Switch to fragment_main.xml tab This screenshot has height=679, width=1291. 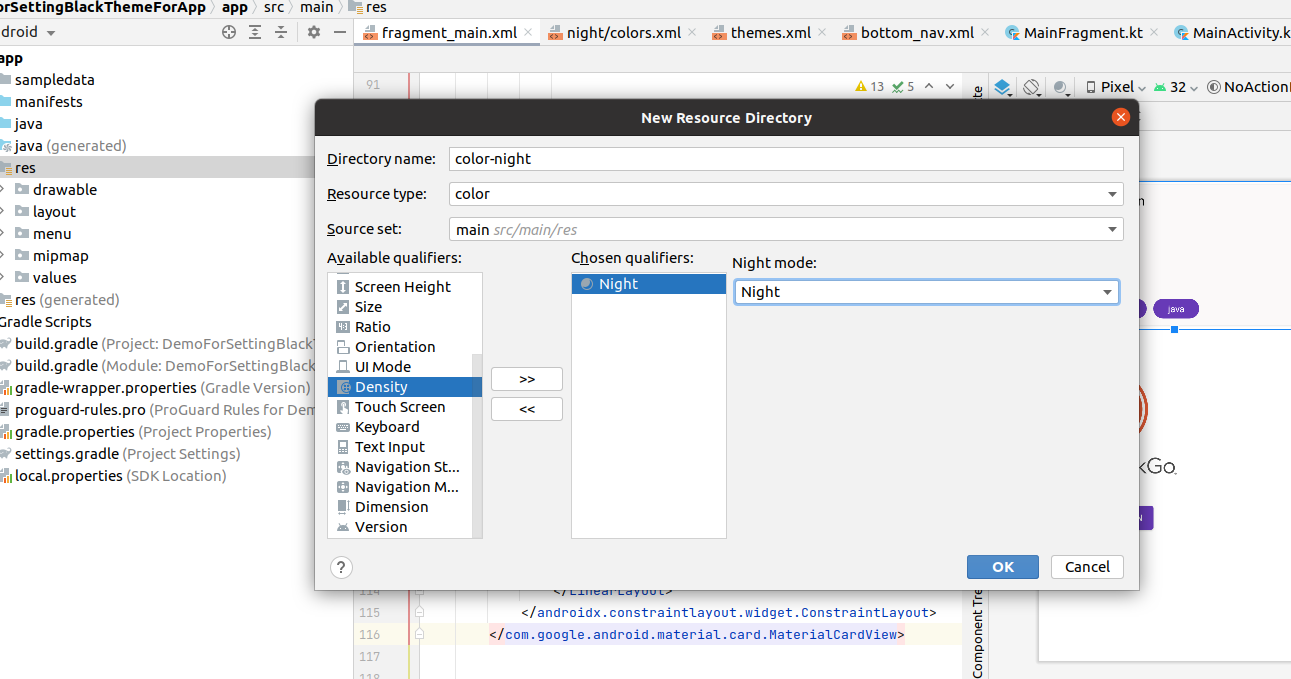[449, 32]
